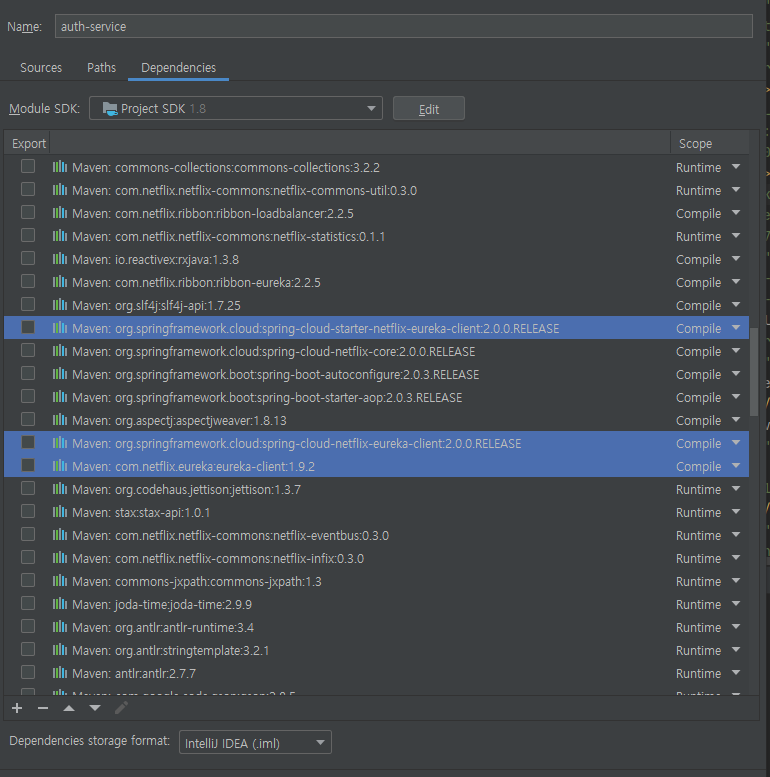Check Export box for joda-time:joda-time:2.9.9
This screenshot has height=777, width=770.
click(28, 603)
